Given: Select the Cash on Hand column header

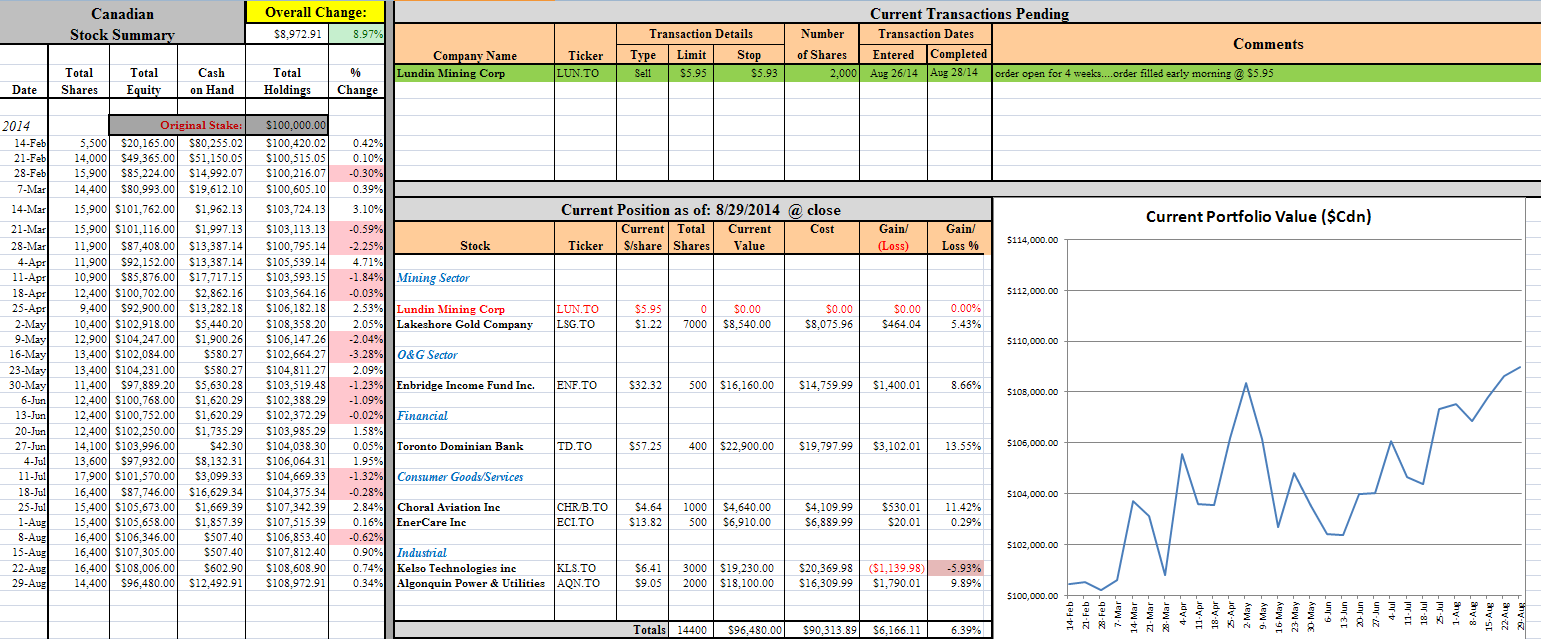Looking at the screenshot, I should pos(212,81).
